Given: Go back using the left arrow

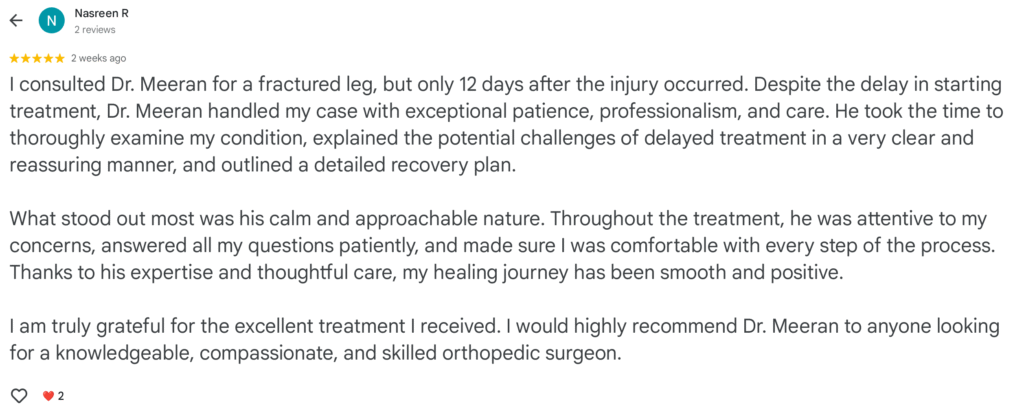Looking at the screenshot, I should [16, 20].
